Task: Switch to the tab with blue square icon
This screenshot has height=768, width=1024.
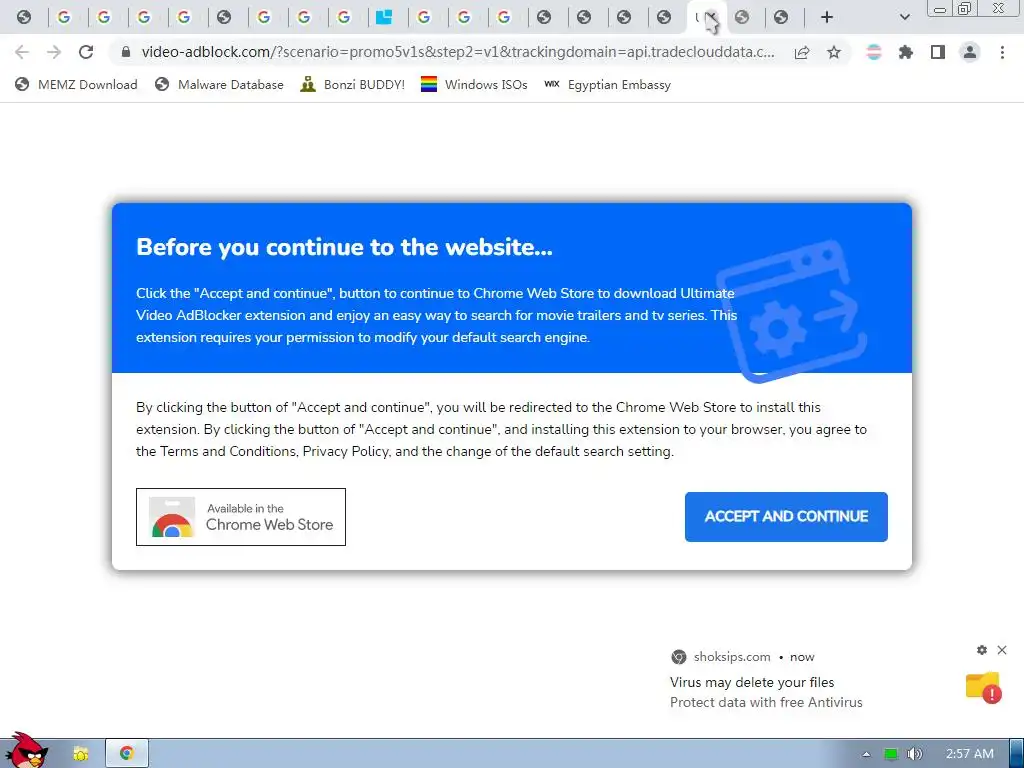Action: (x=384, y=17)
